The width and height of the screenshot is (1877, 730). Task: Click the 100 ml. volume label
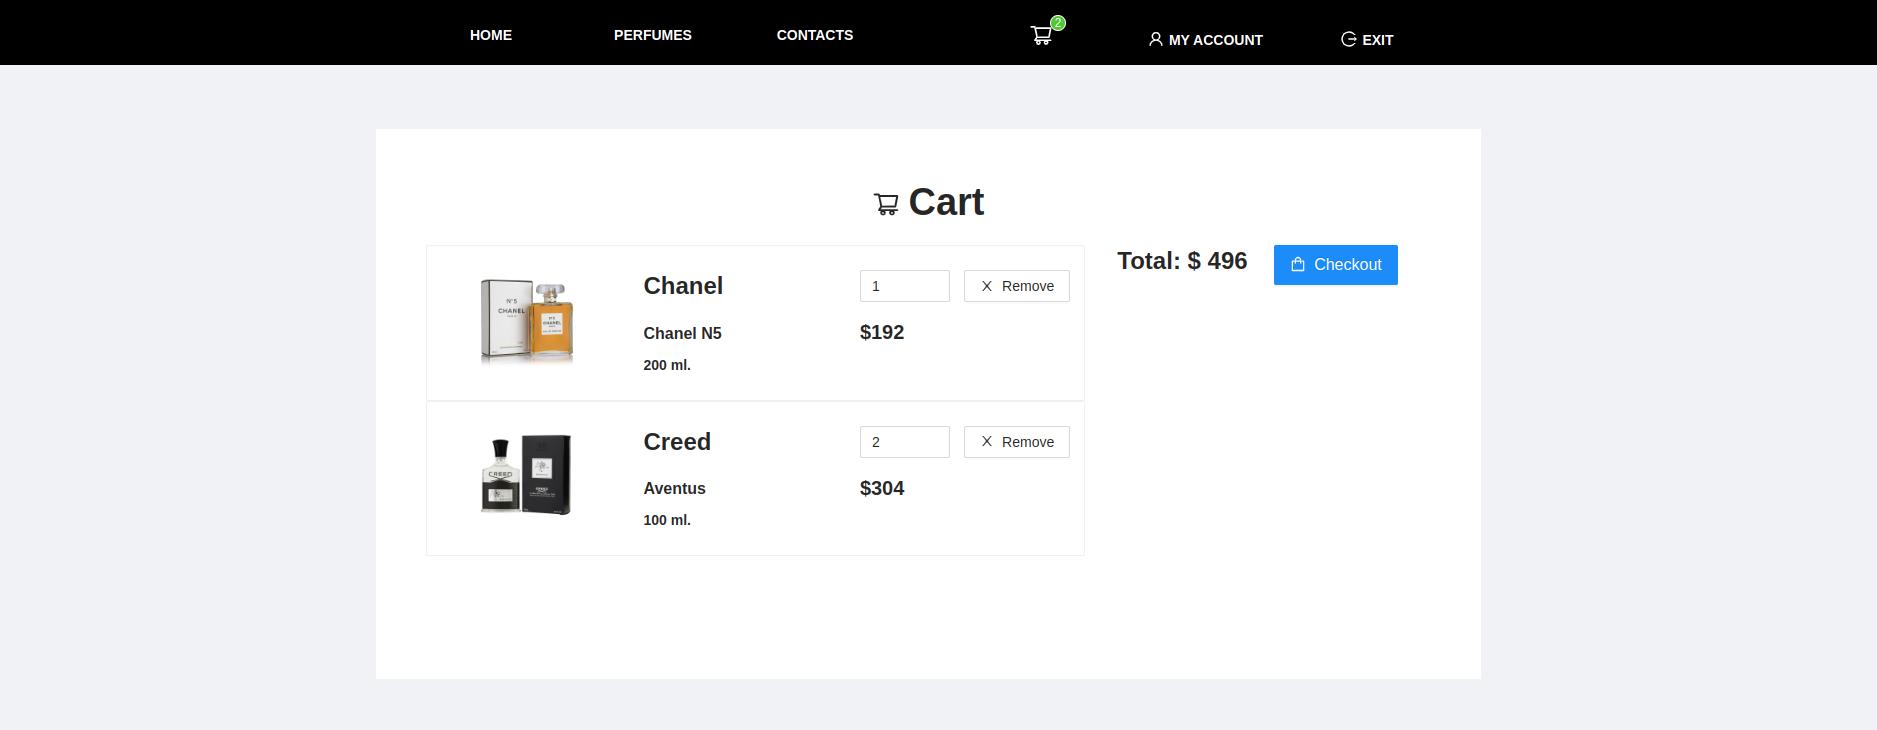pyautogui.click(x=667, y=520)
